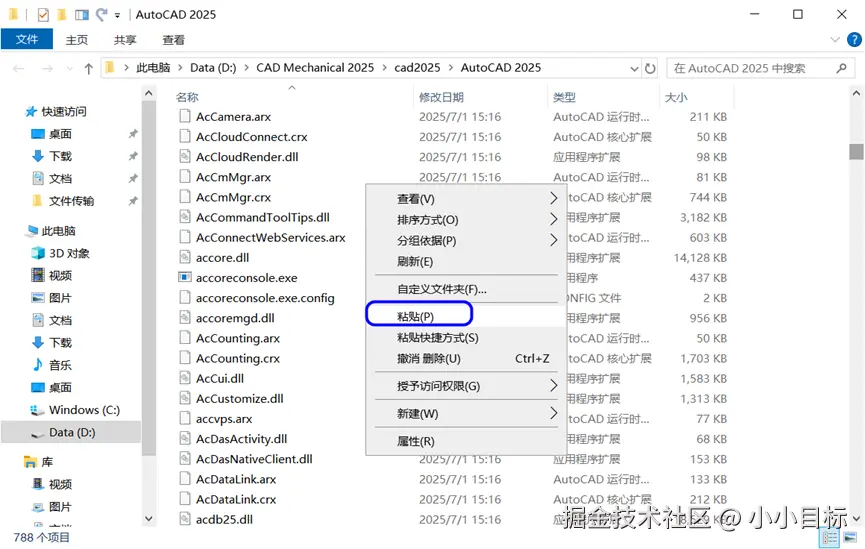Screen dimensions: 865x549
Task: Sort by the 名称 column header
Action: (x=187, y=98)
